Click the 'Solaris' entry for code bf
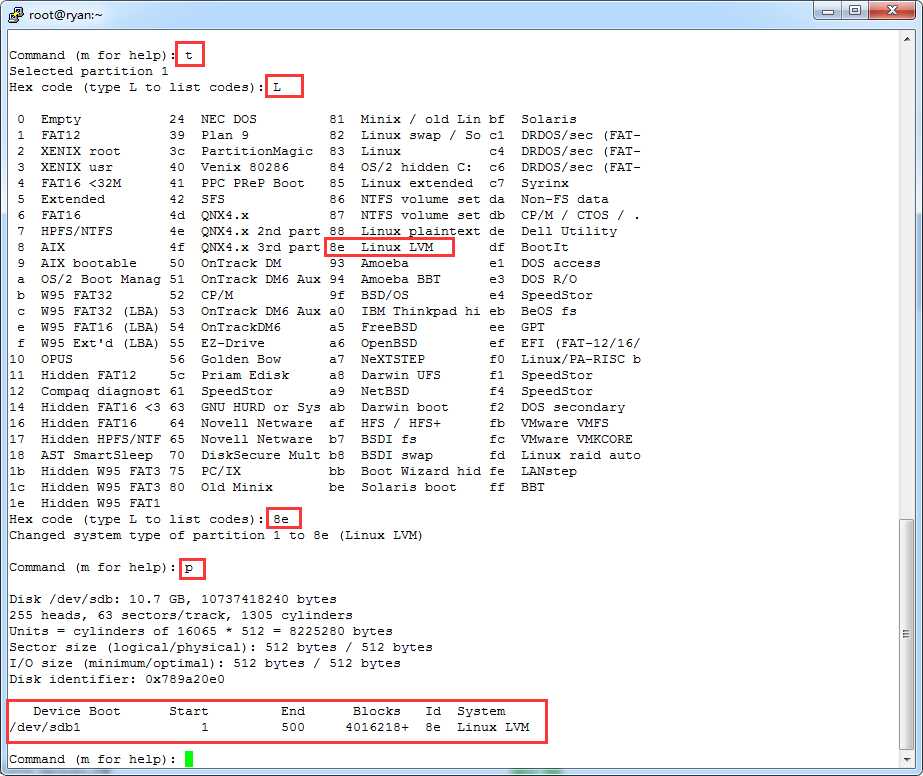 pyautogui.click(x=549, y=120)
